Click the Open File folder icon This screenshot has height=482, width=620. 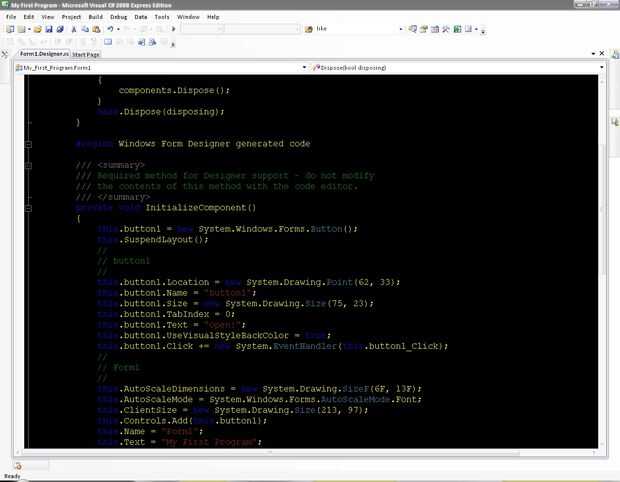(x=38, y=29)
